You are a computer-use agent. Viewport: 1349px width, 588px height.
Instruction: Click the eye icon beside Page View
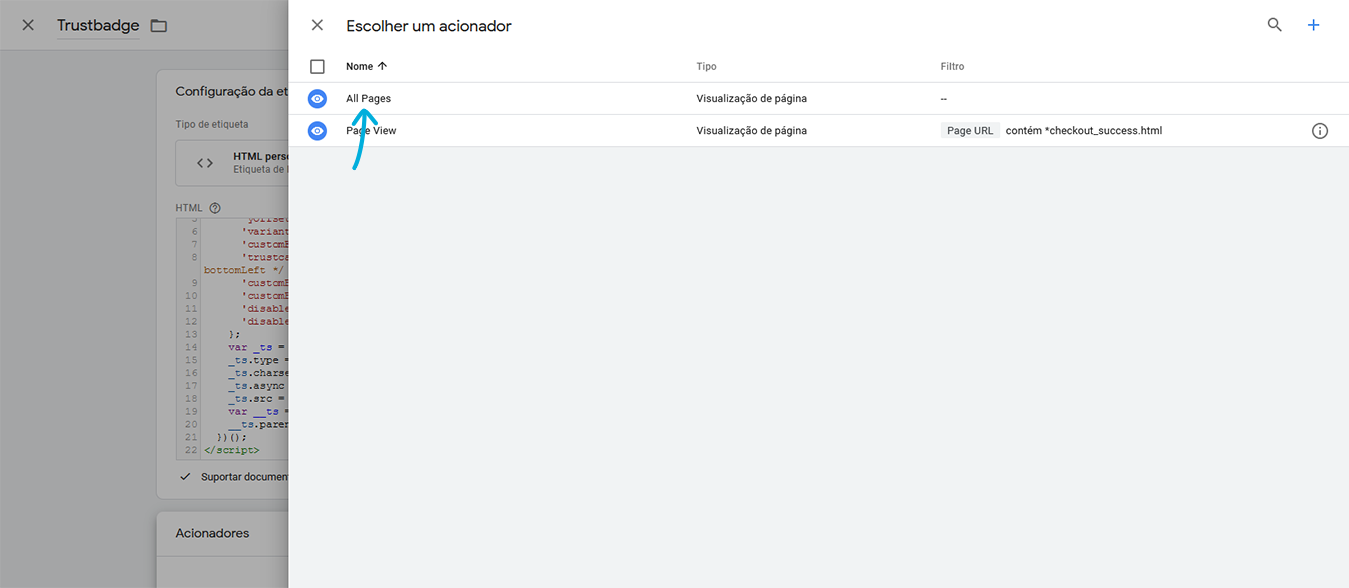[x=317, y=131]
